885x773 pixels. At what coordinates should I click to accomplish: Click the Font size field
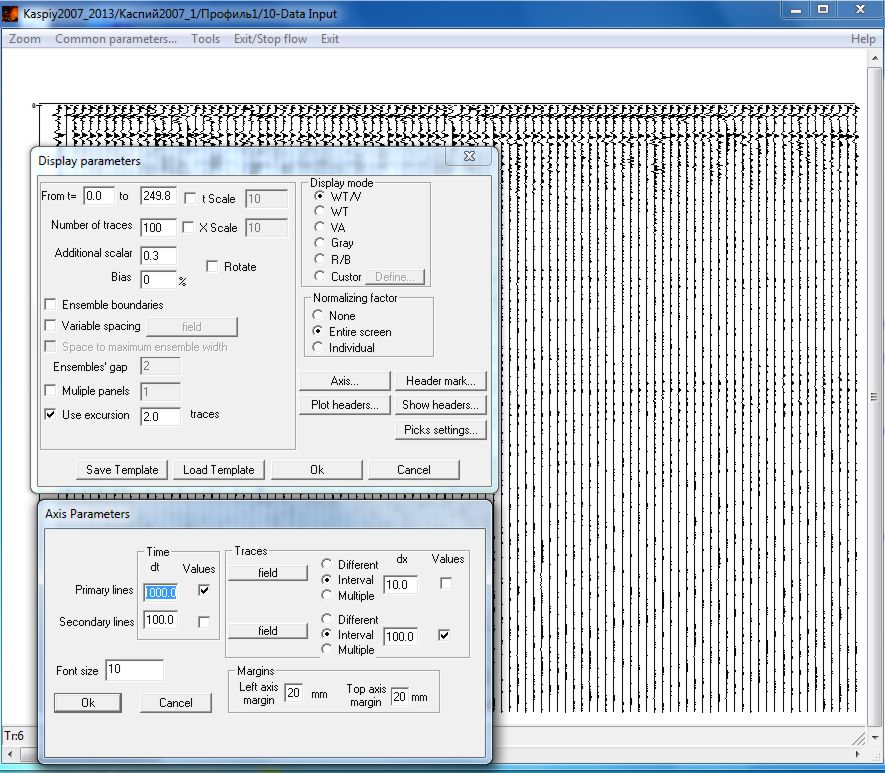(x=134, y=670)
